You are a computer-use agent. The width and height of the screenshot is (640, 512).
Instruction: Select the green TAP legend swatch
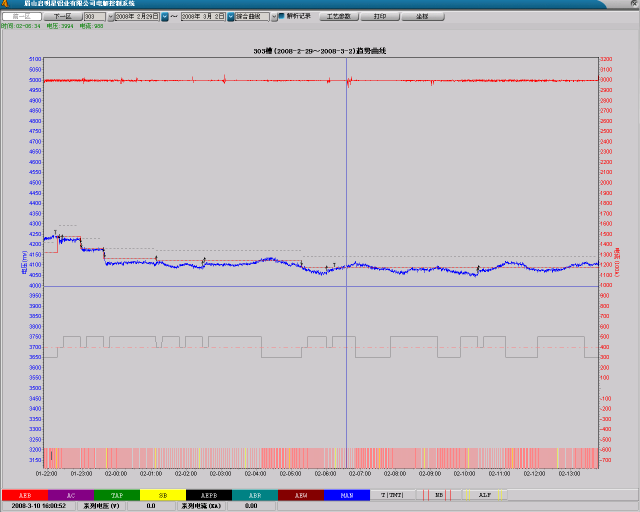pyautogui.click(x=116, y=495)
